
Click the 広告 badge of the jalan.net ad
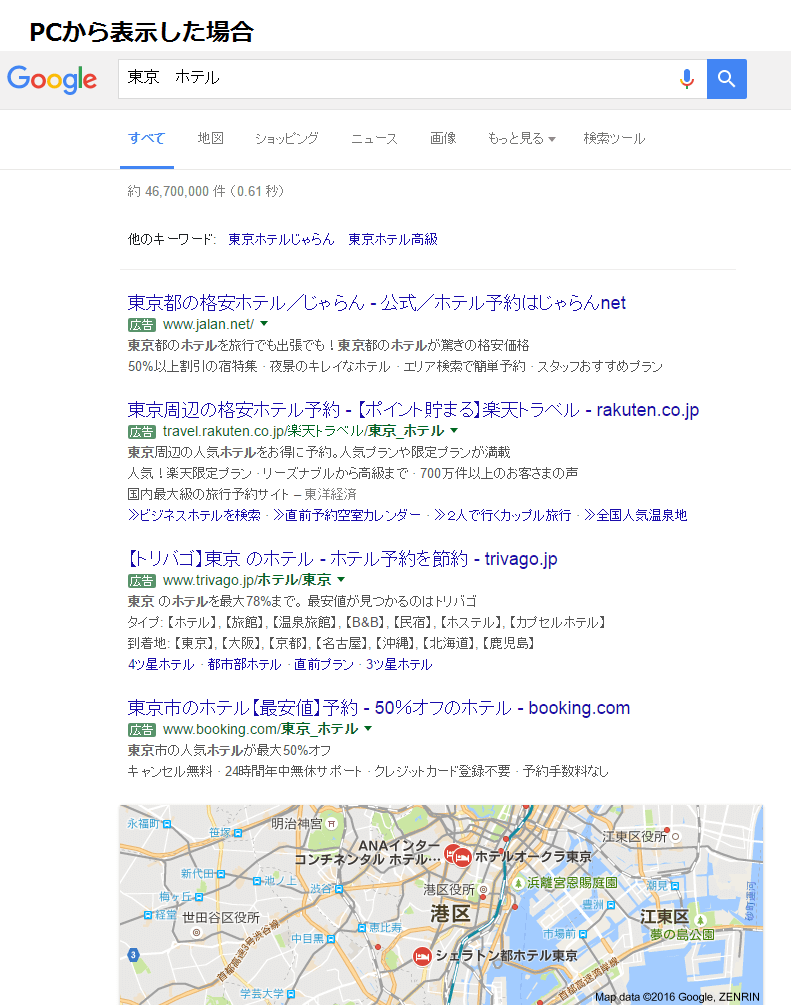(142, 325)
